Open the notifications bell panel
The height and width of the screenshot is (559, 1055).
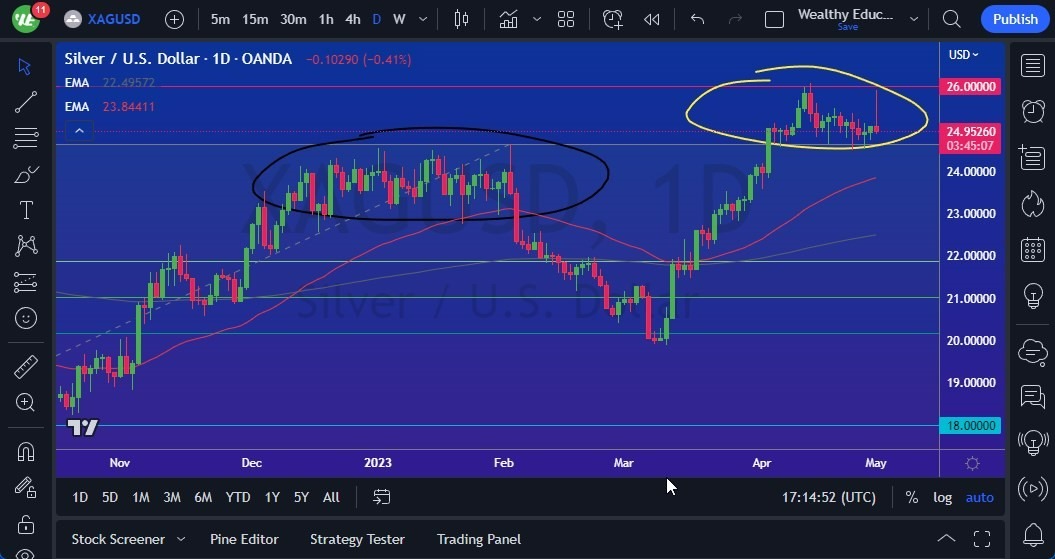point(1032,535)
